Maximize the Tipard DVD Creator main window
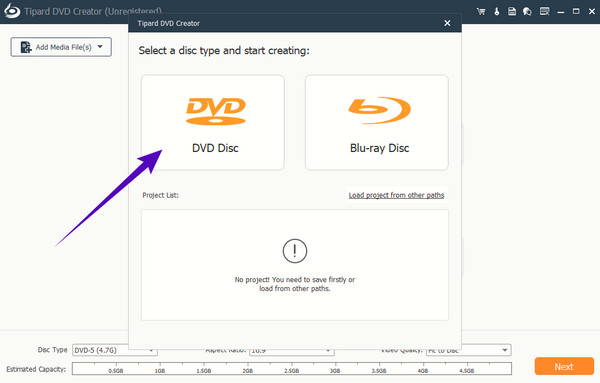The width and height of the screenshot is (600, 383). click(576, 11)
